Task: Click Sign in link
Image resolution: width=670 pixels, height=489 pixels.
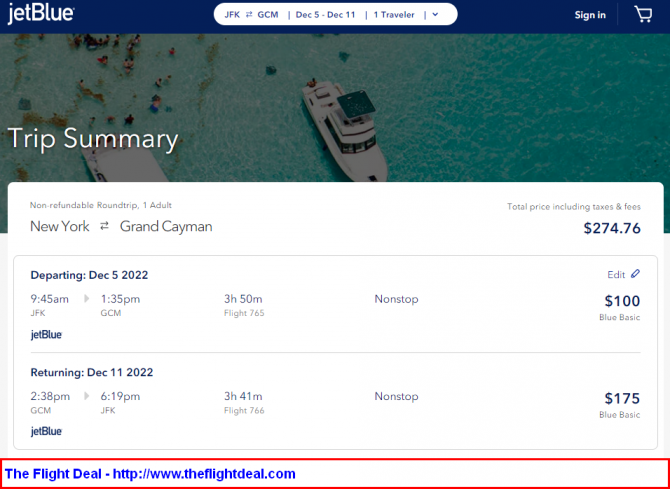Action: pos(590,15)
